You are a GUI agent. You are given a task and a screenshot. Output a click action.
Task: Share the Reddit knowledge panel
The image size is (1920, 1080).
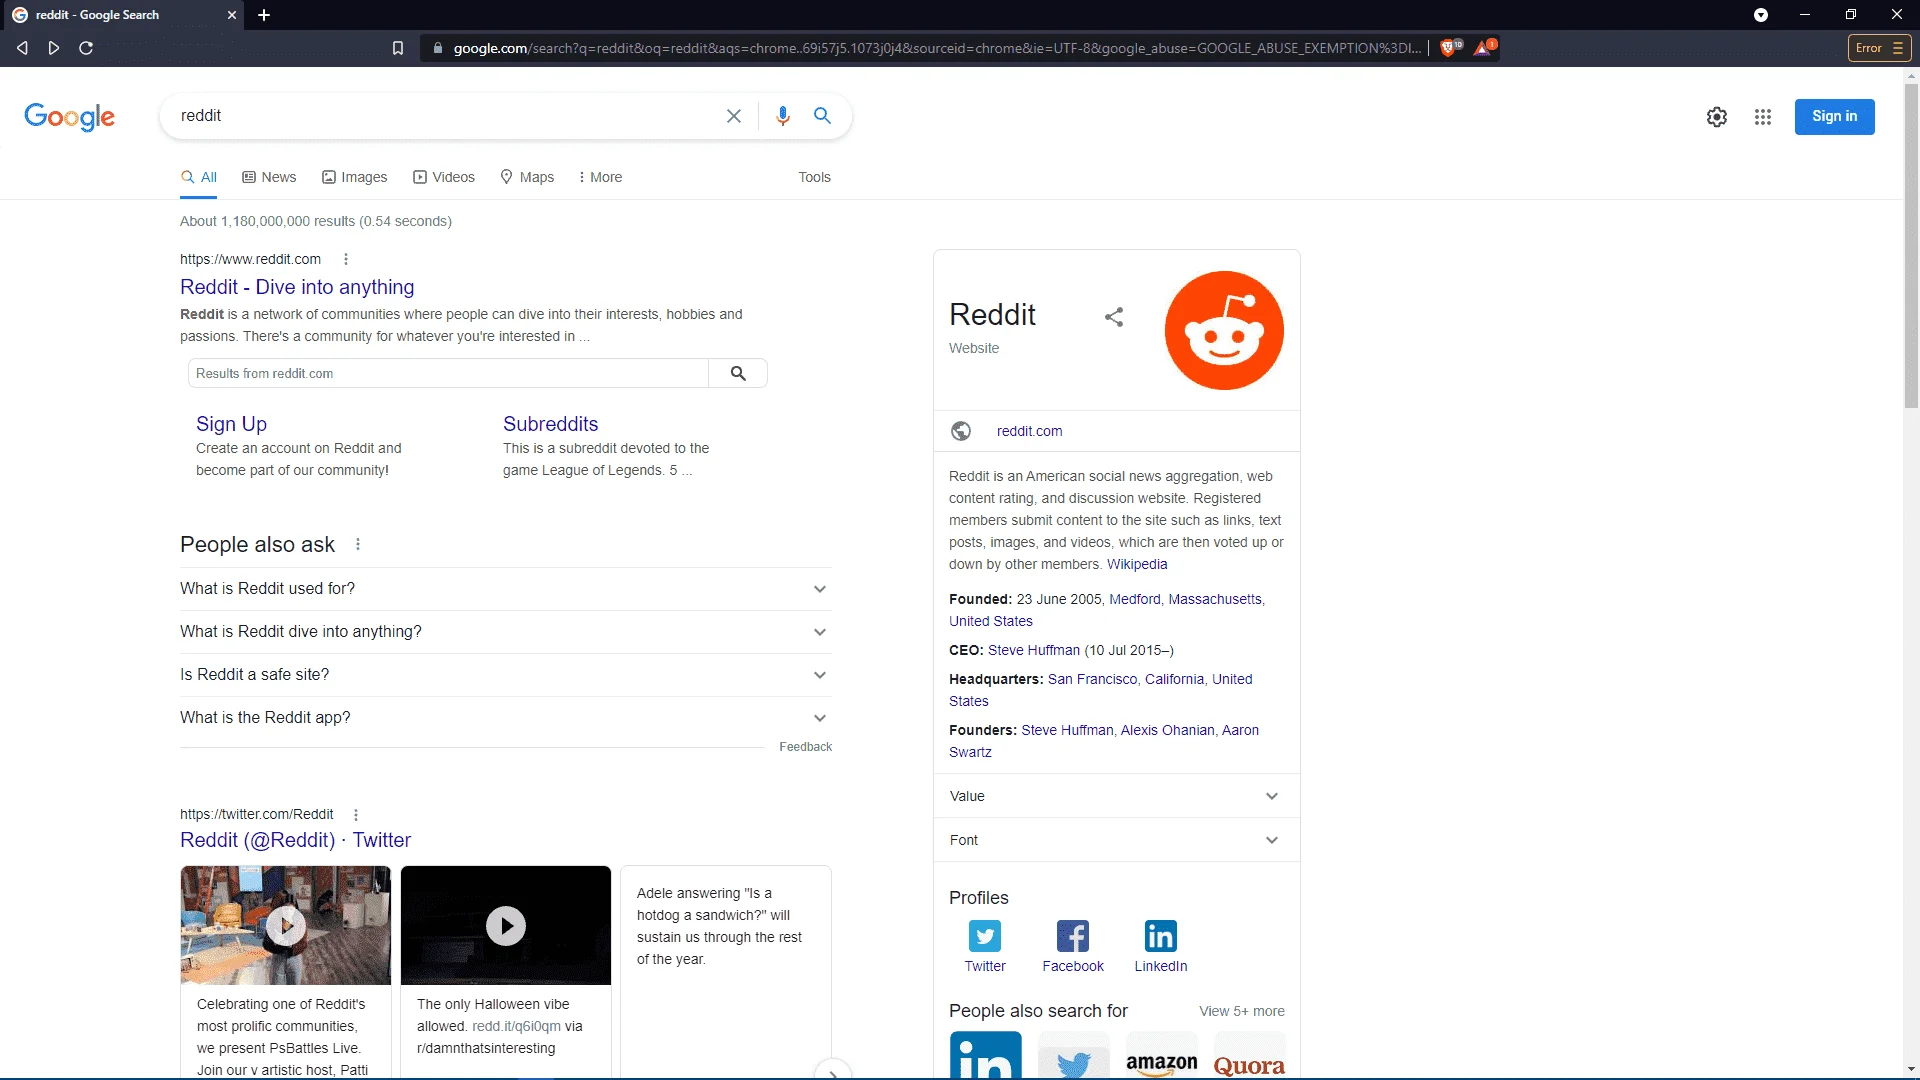[1114, 317]
